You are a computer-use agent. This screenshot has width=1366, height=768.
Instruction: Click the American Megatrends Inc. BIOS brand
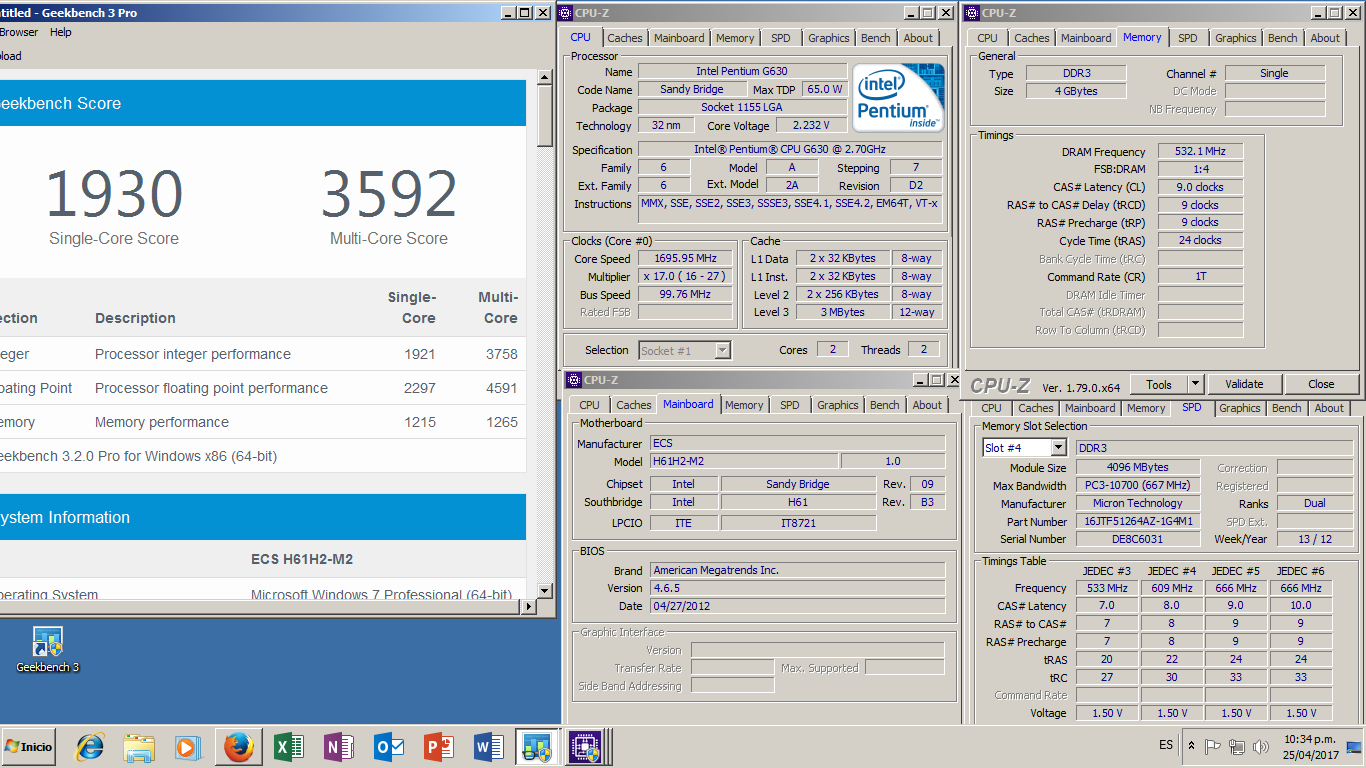tap(797, 570)
